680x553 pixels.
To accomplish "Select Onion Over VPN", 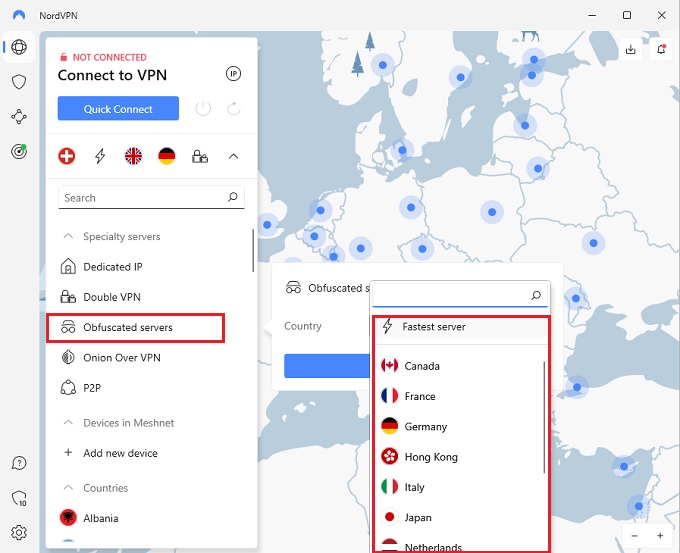I will [122, 358].
